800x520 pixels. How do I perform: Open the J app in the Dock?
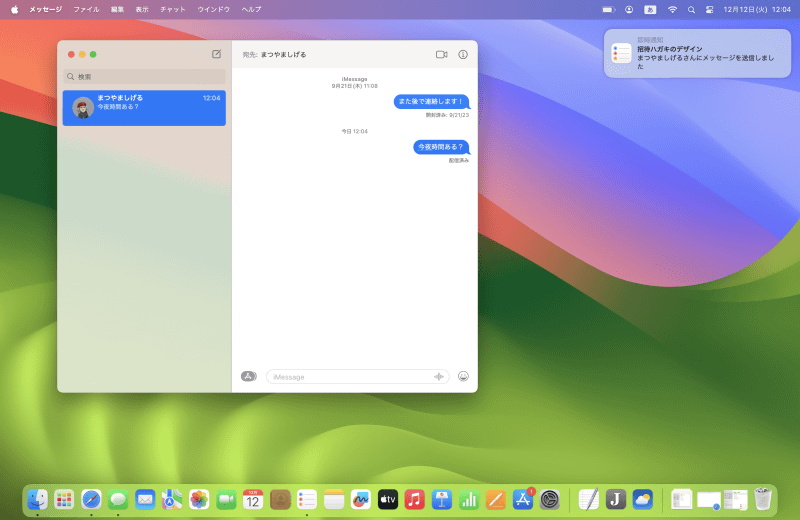click(615, 499)
